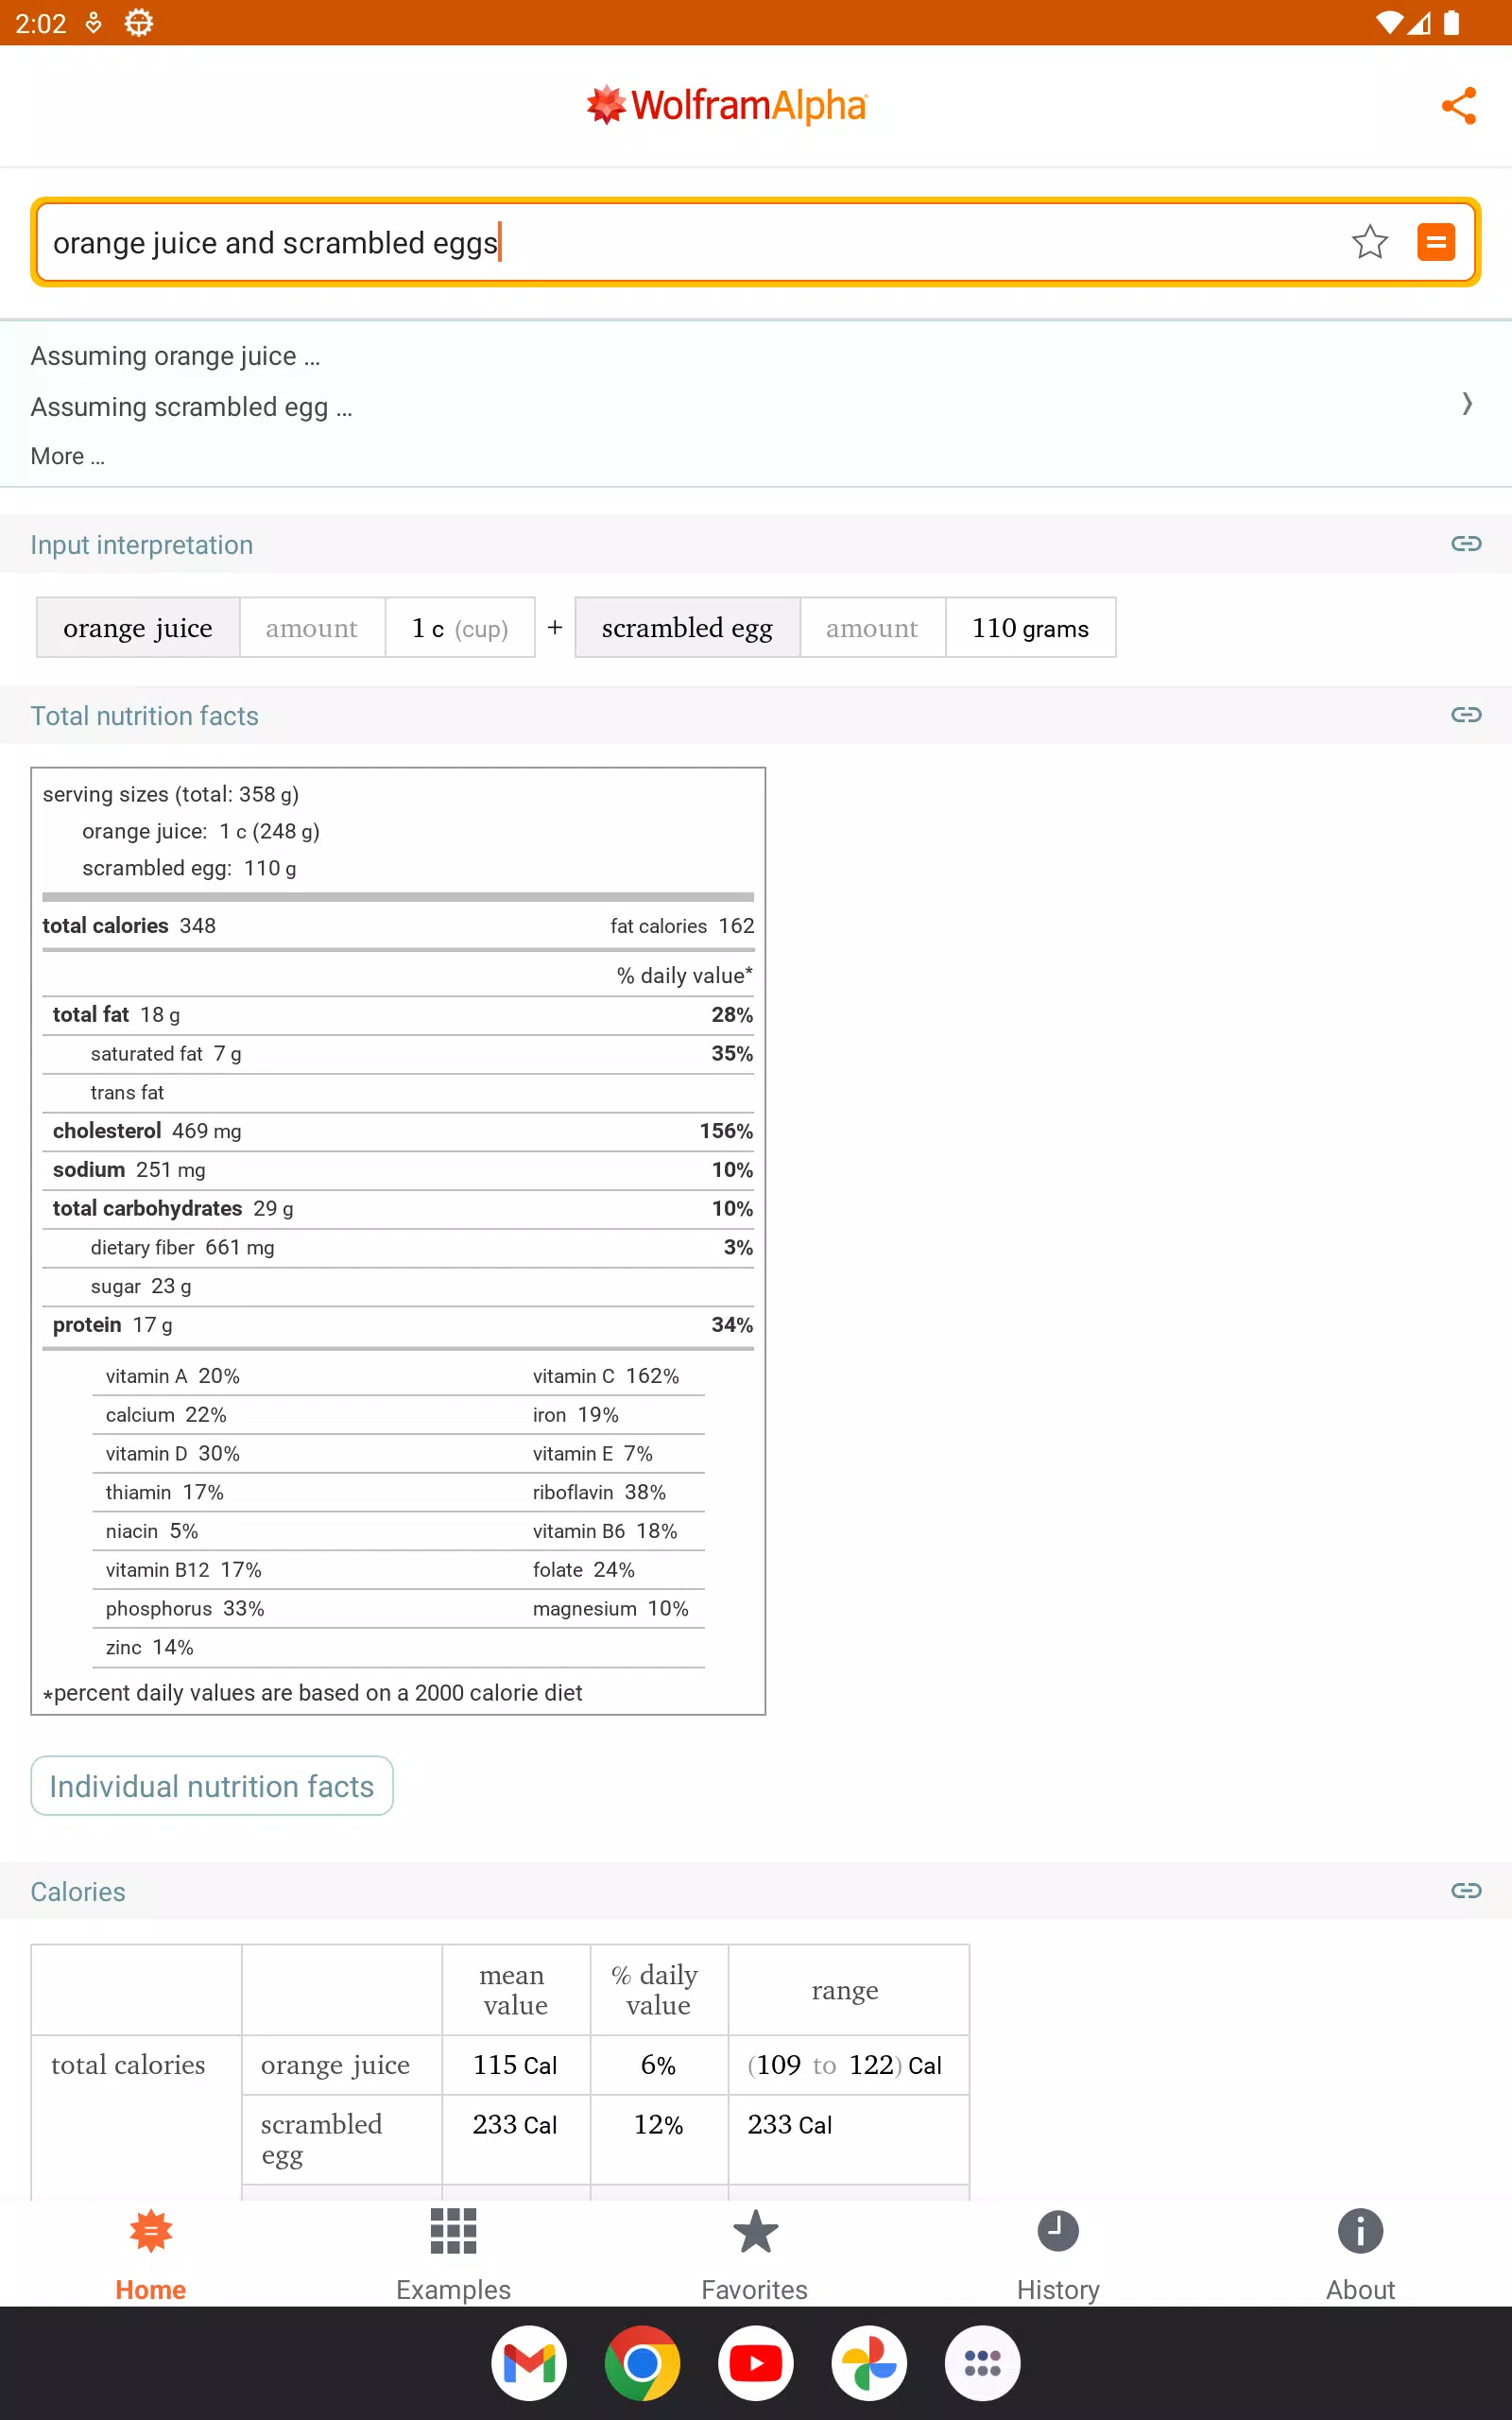Tap the star favorite icon in search box

tap(1369, 242)
